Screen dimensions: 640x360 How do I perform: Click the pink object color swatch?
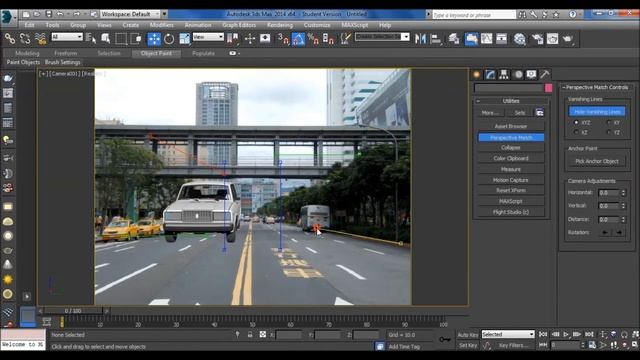tap(549, 88)
